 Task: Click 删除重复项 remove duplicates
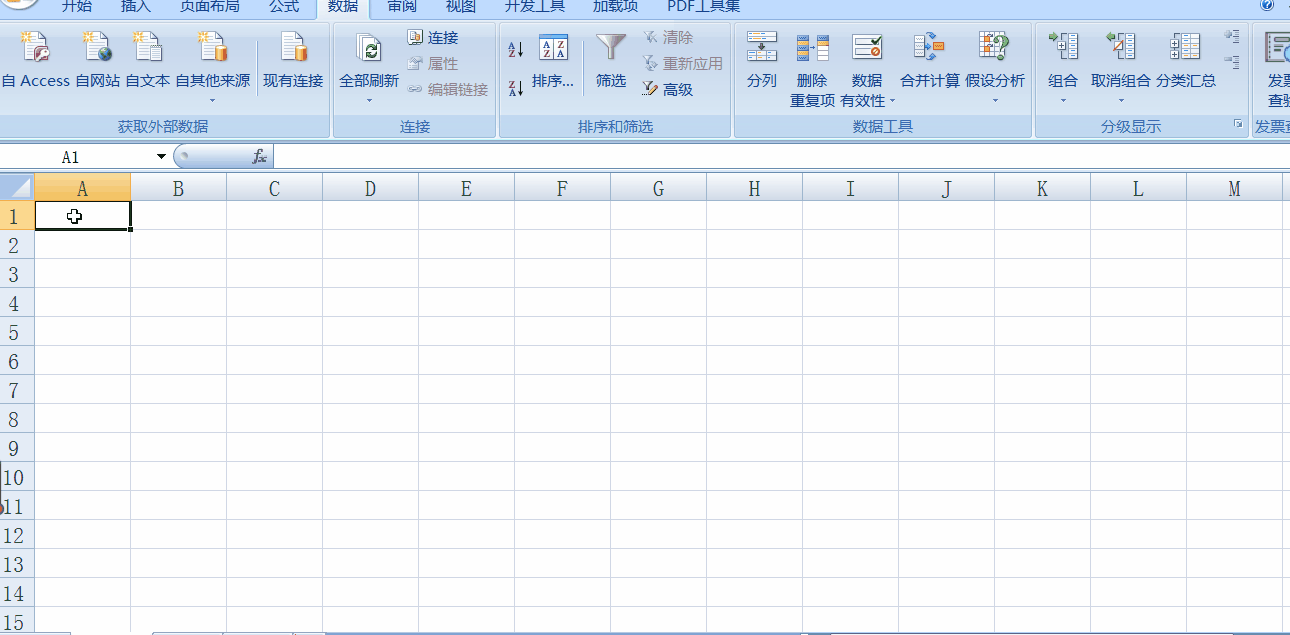(x=812, y=70)
